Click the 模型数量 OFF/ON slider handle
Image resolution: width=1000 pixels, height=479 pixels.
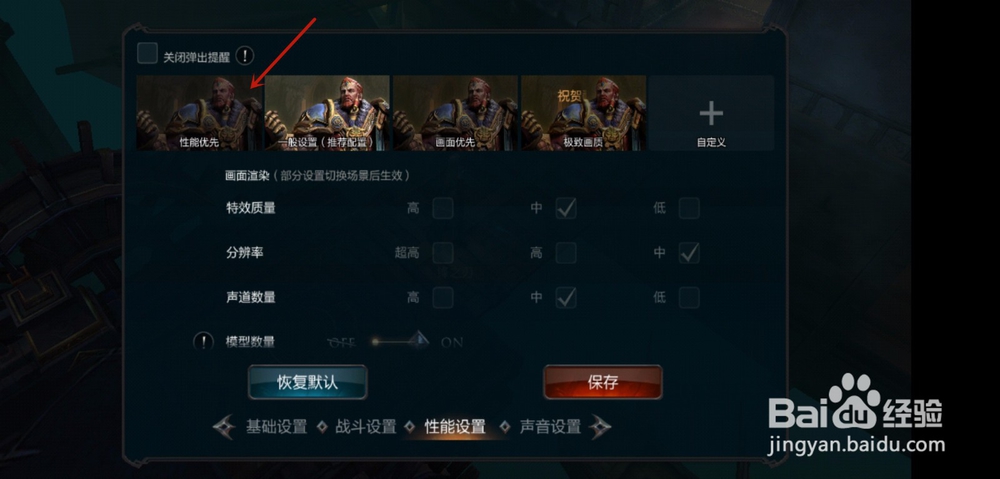[x=419, y=340]
